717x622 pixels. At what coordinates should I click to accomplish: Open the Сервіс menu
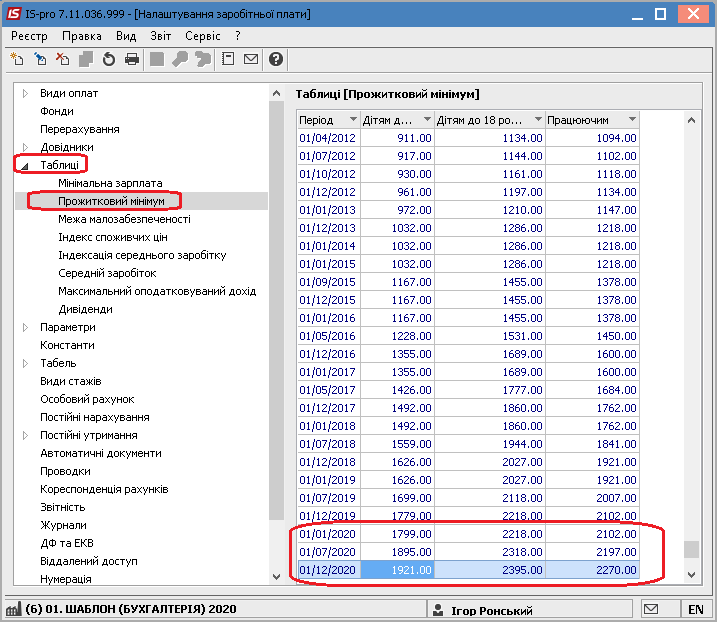coord(203,36)
